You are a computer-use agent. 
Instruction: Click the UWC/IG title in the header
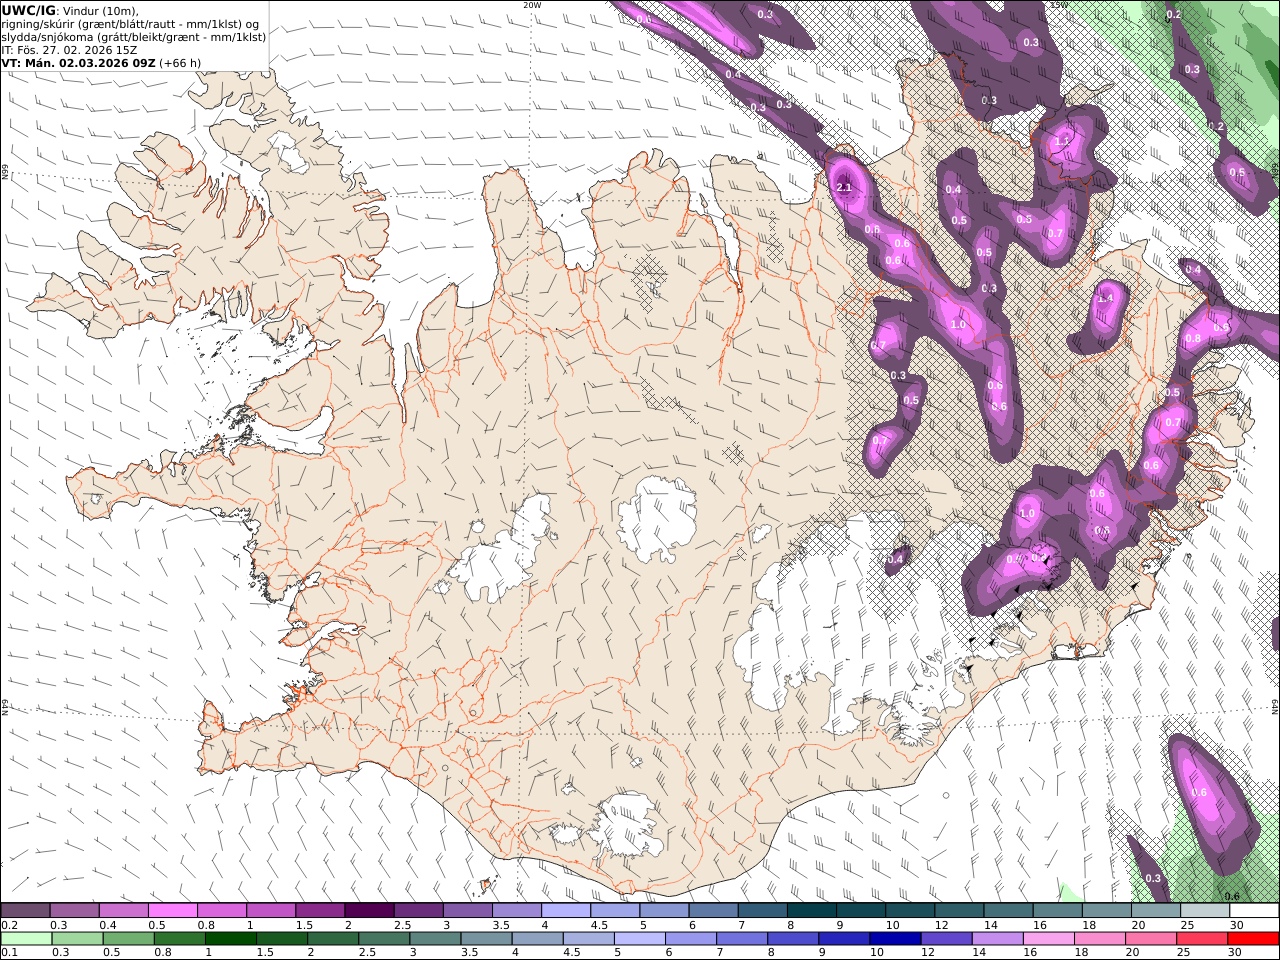pyautogui.click(x=28, y=11)
